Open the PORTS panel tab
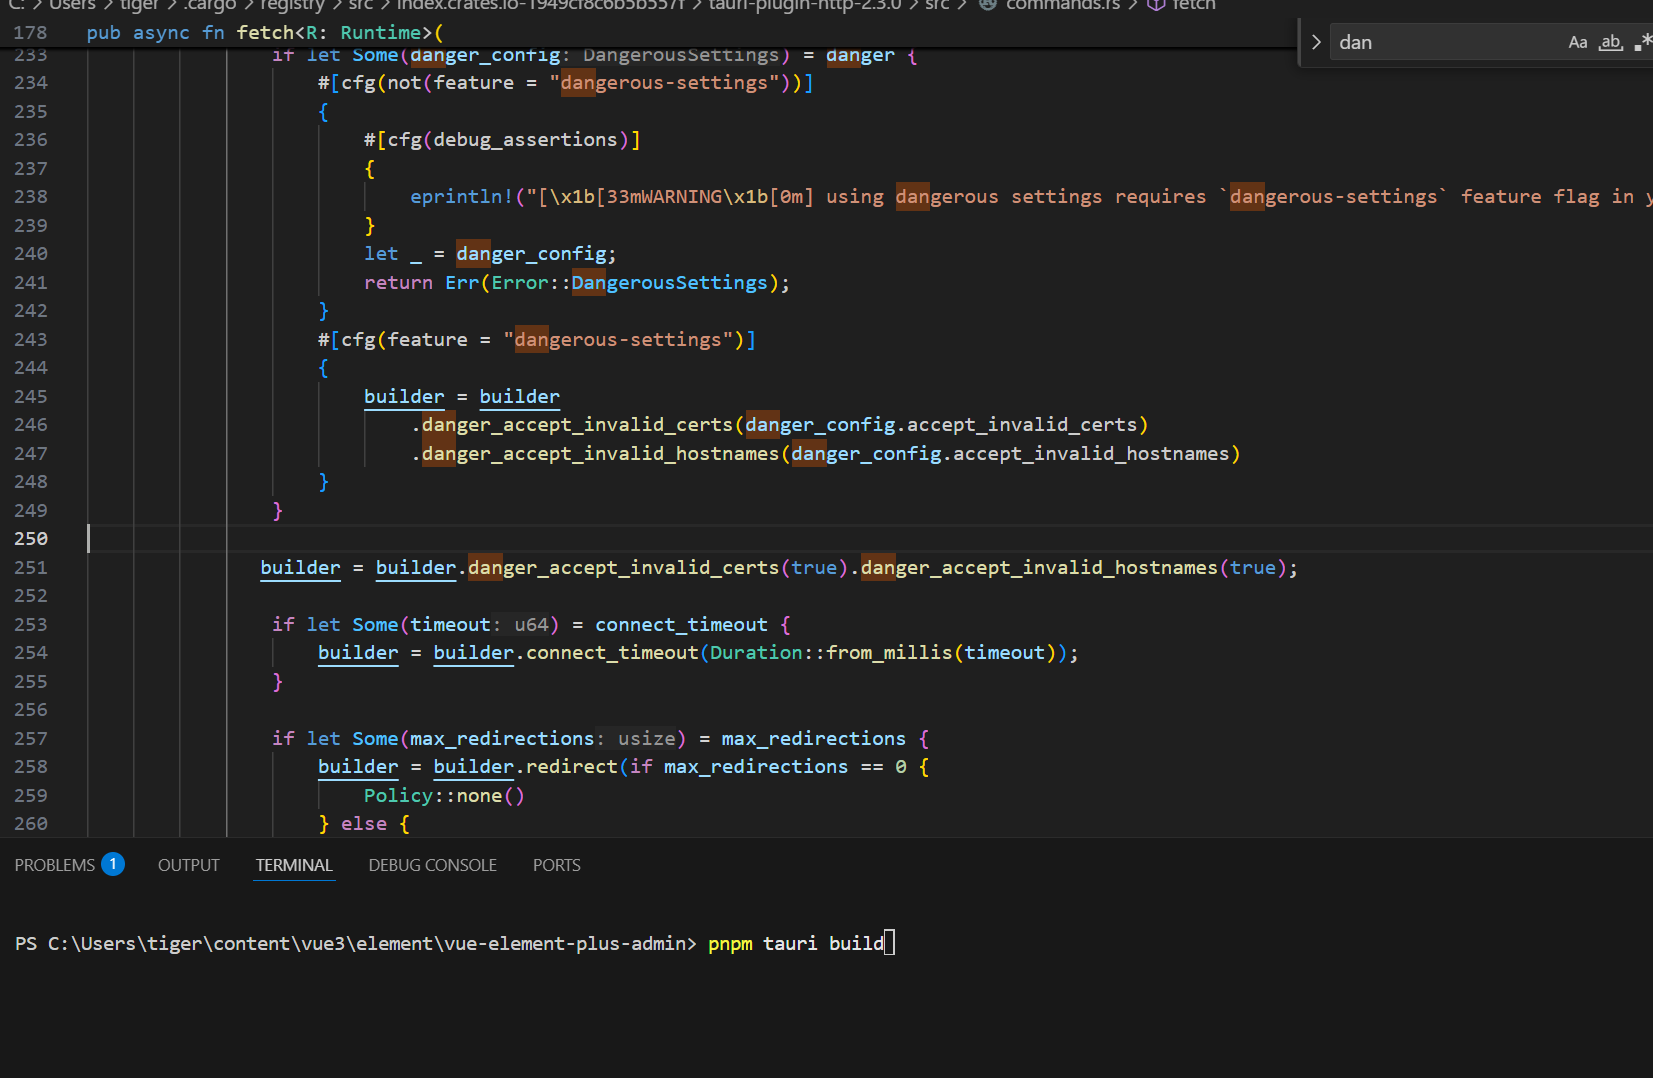This screenshot has height=1078, width=1653. point(556,865)
